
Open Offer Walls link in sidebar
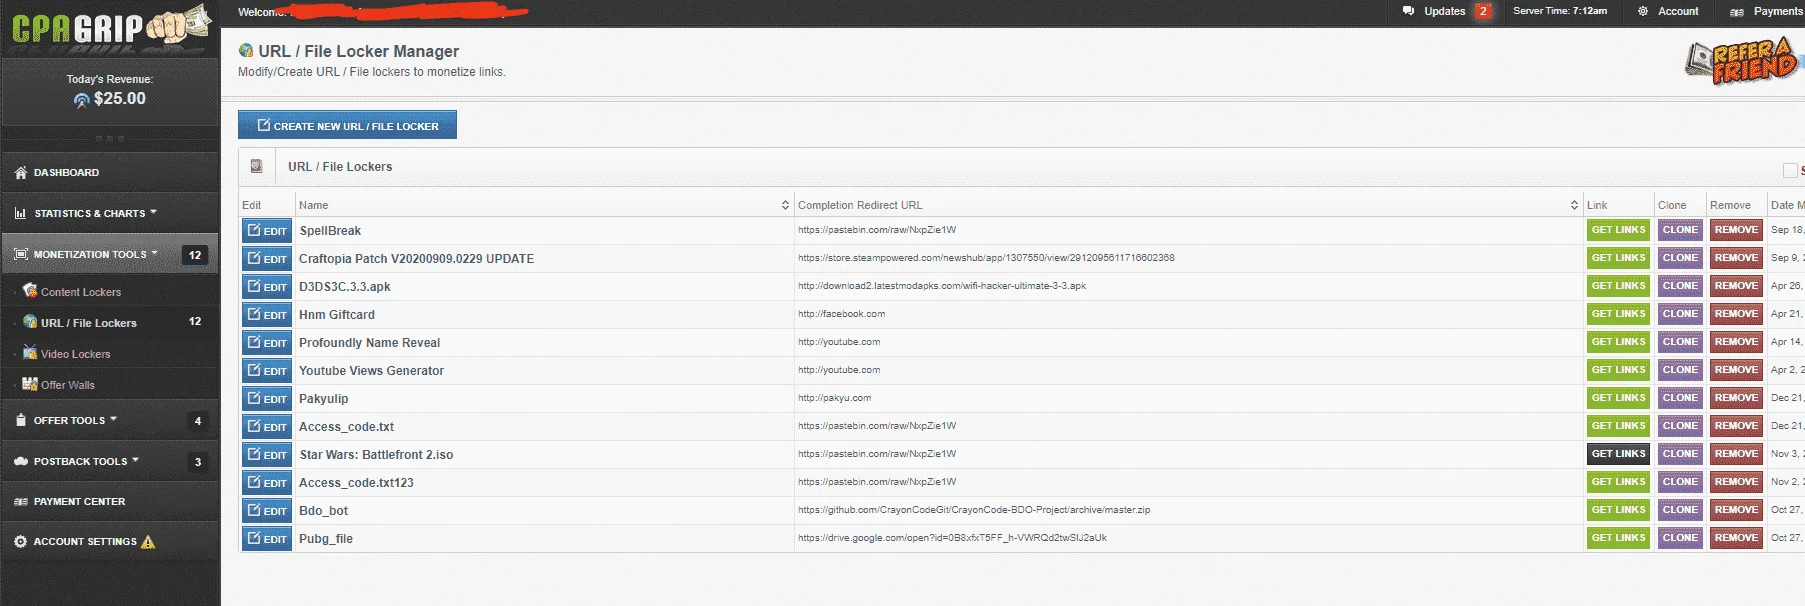coord(68,385)
